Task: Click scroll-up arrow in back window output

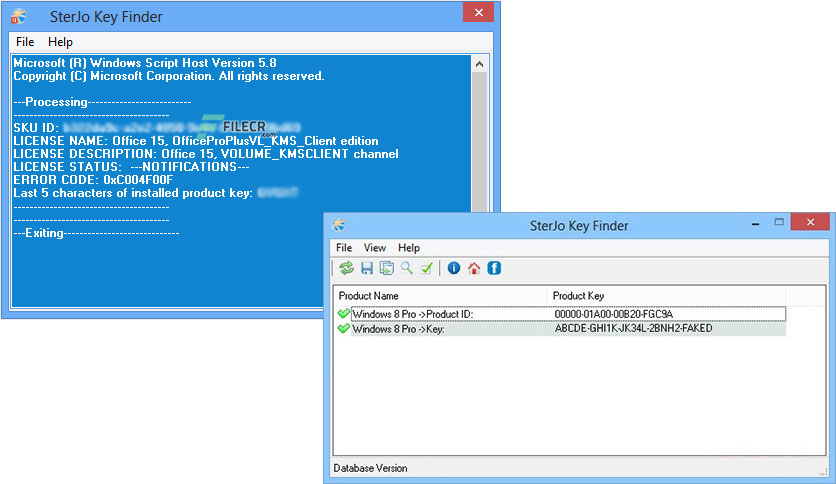Action: 479,64
